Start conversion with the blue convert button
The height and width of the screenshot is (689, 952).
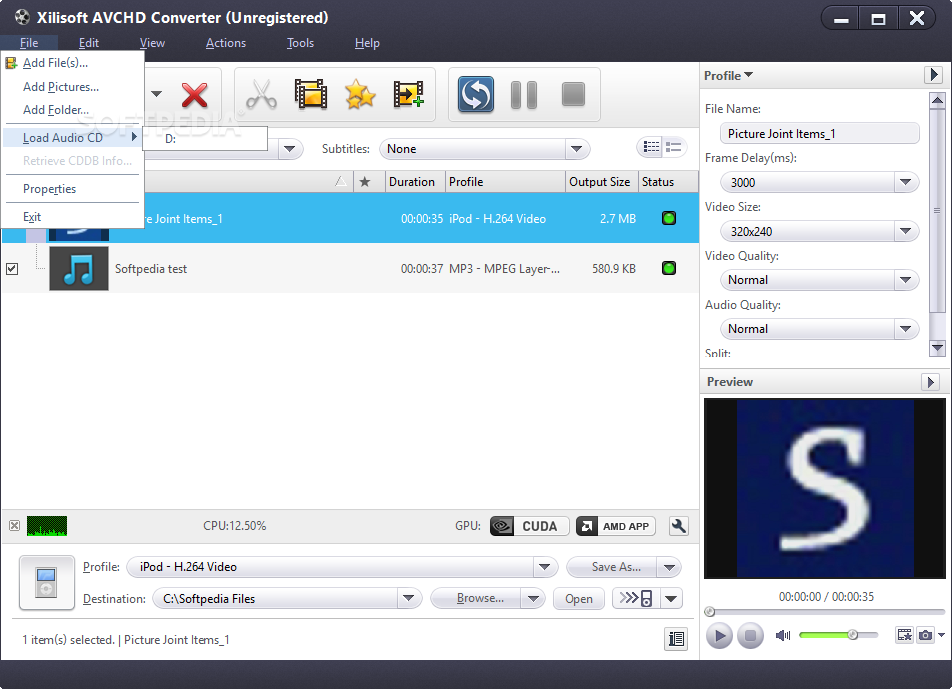(x=475, y=95)
